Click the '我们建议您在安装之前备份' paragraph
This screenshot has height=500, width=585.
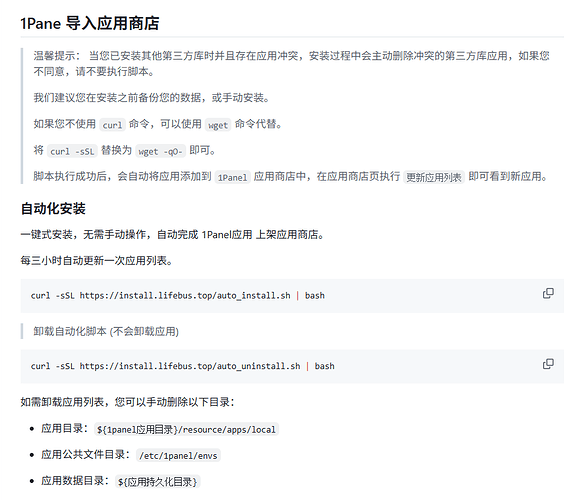151,98
